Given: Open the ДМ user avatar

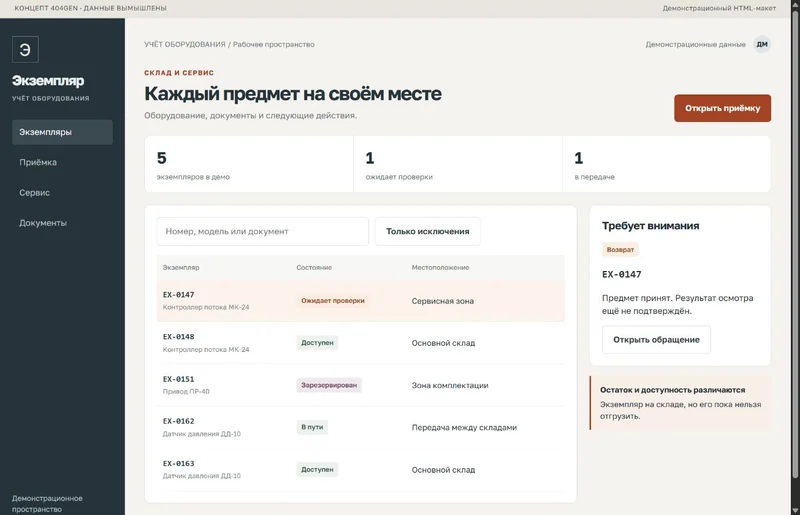Looking at the screenshot, I should coord(762,44).
